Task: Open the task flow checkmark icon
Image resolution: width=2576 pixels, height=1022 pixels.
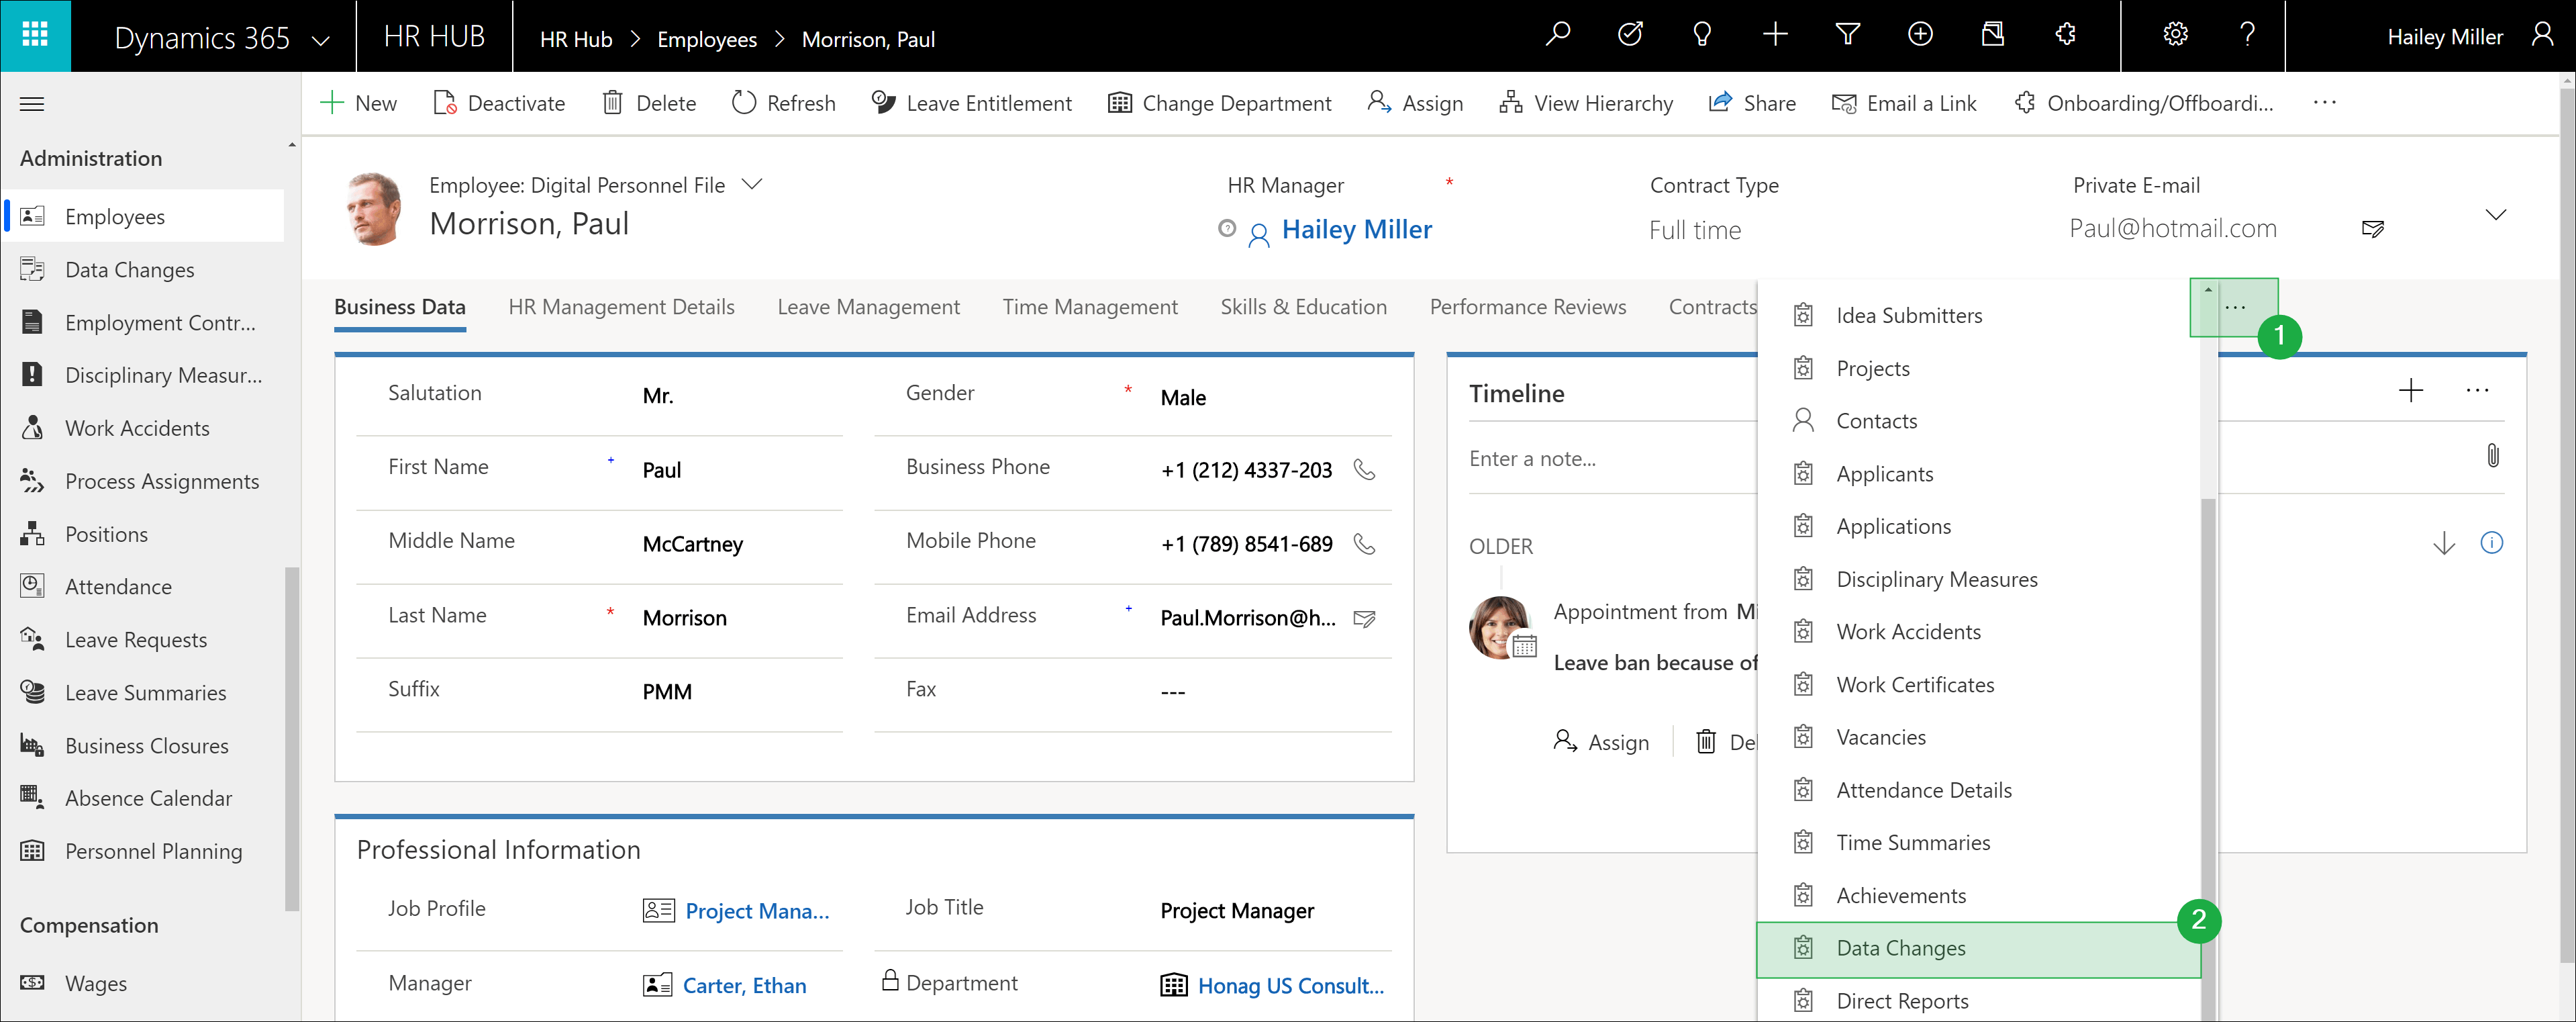Action: coord(1630,35)
